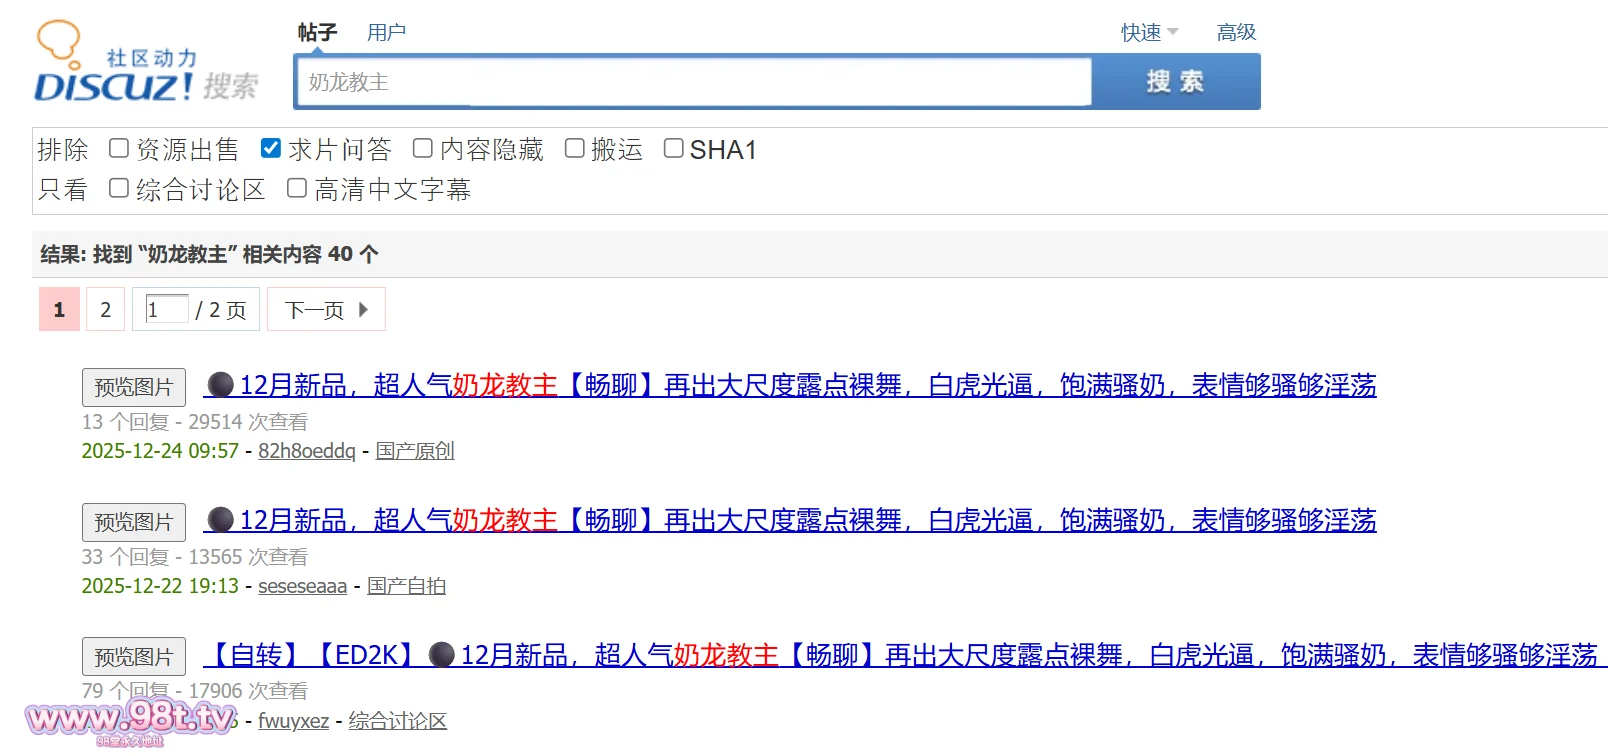
Task: Tick the 高清中文字幕 checkbox
Action: point(297,188)
